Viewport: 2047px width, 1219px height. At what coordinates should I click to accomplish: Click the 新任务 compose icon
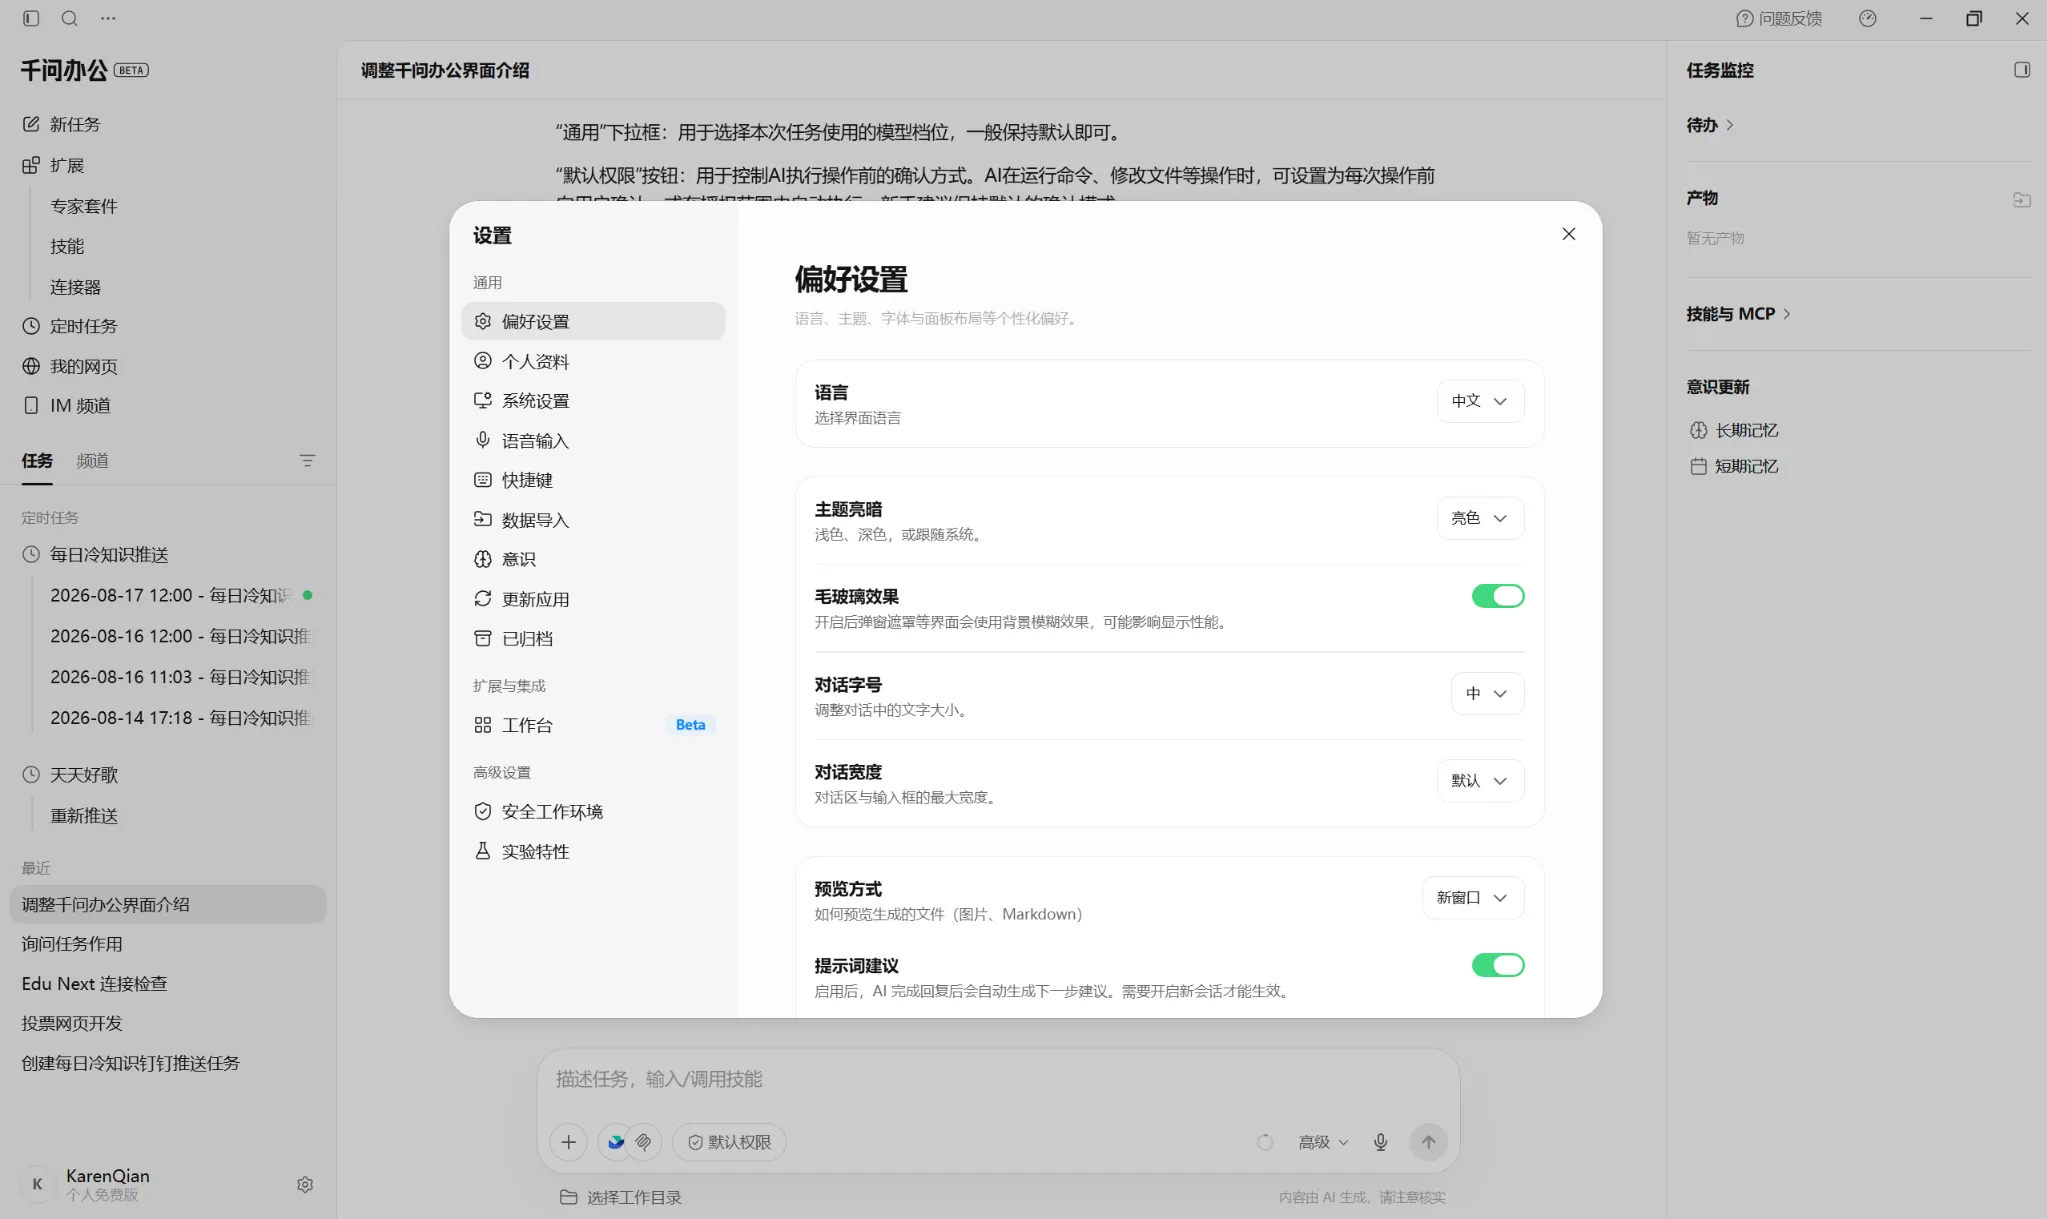pos(31,124)
